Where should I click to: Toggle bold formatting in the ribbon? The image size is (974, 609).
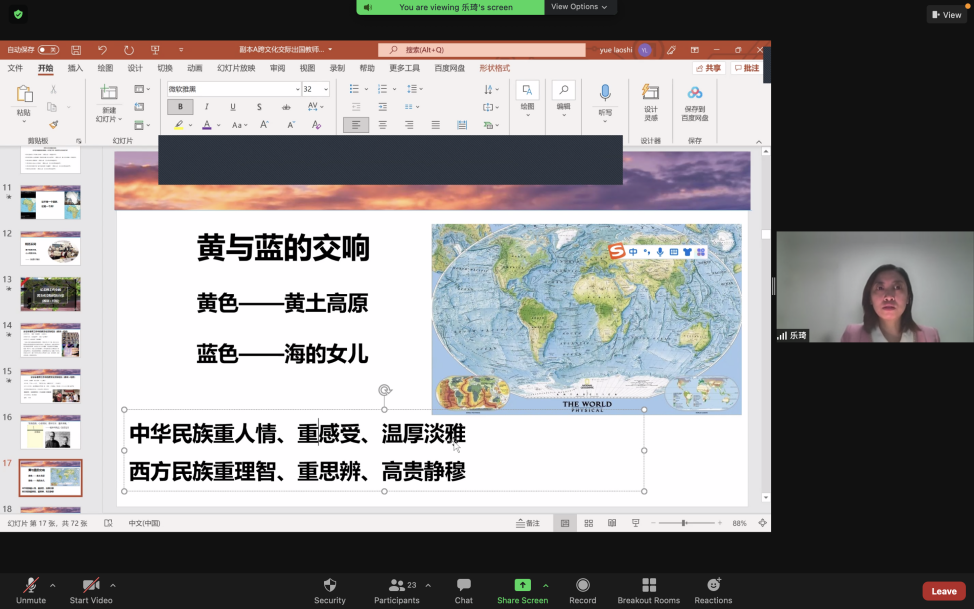pos(180,107)
